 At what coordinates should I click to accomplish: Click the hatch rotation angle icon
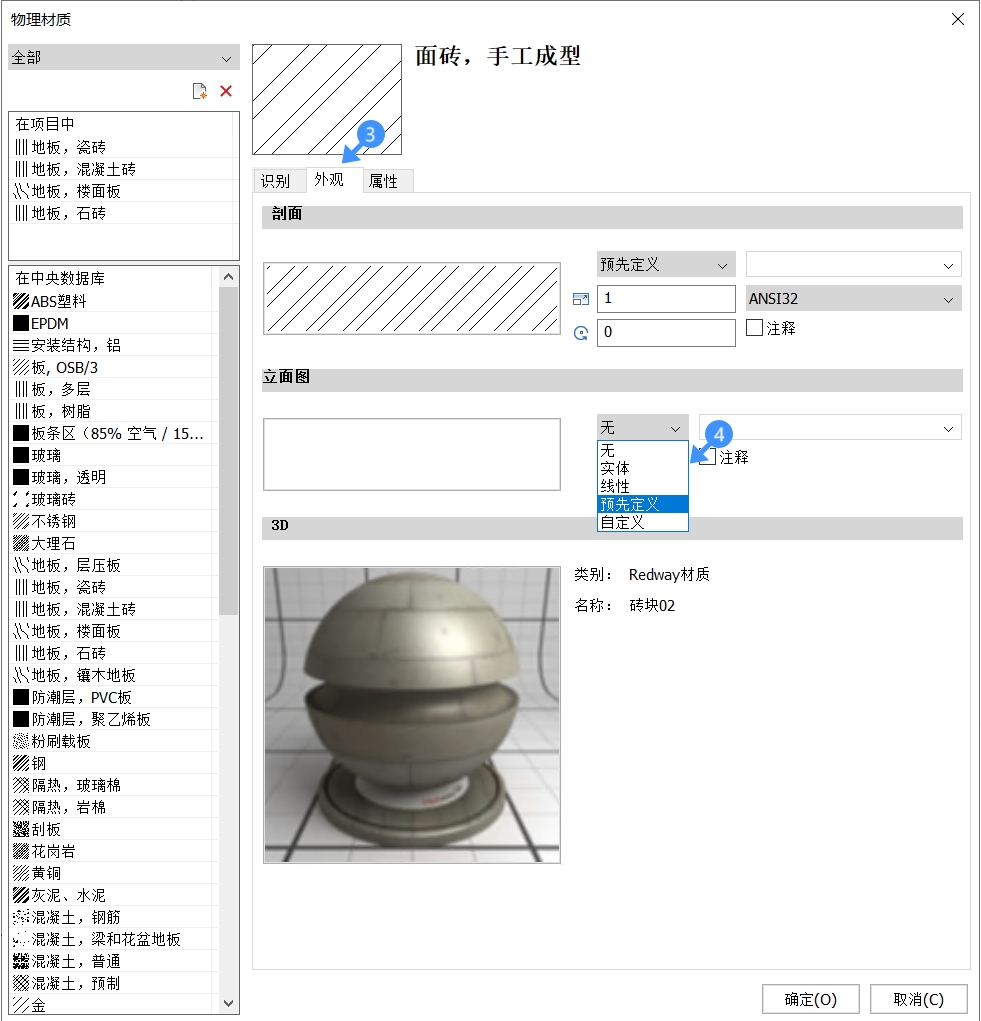(581, 333)
